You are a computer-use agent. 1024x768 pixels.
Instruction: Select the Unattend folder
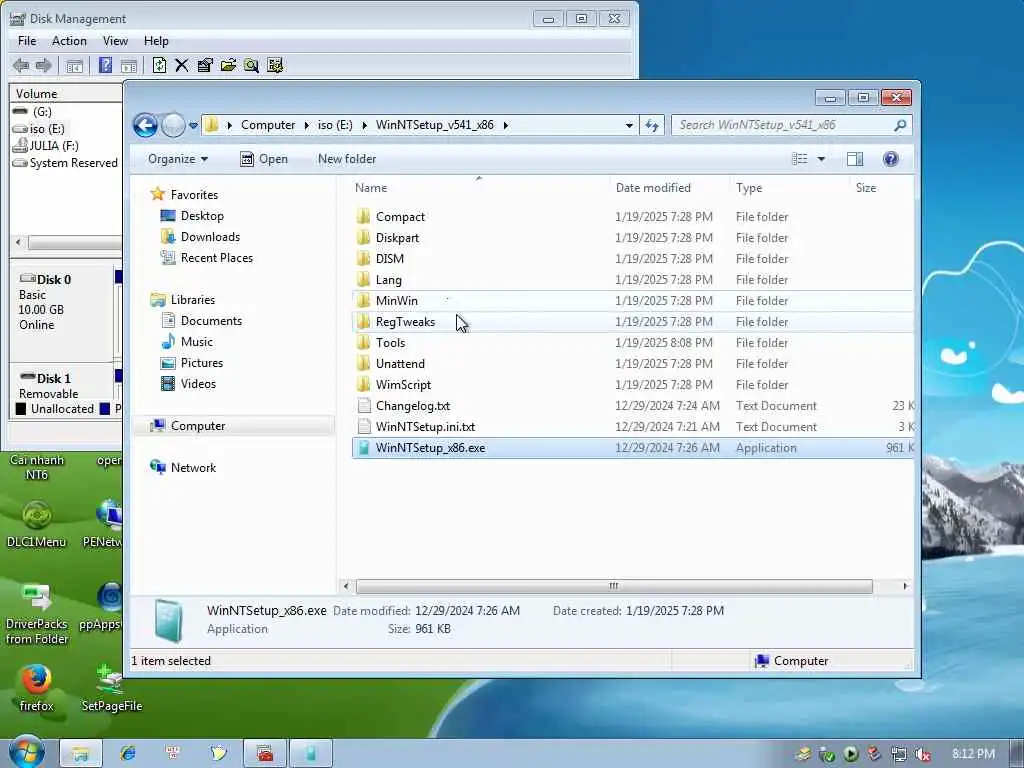632,364
